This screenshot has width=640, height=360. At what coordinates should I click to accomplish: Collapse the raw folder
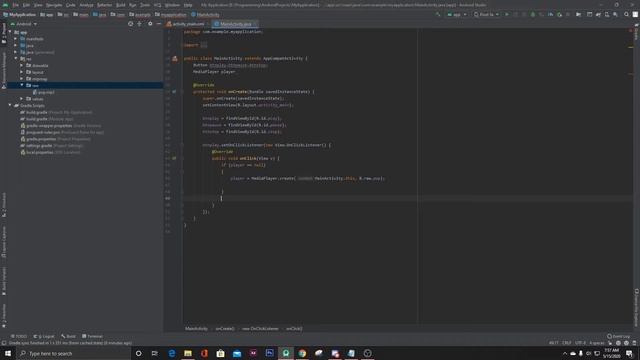[x=22, y=85]
